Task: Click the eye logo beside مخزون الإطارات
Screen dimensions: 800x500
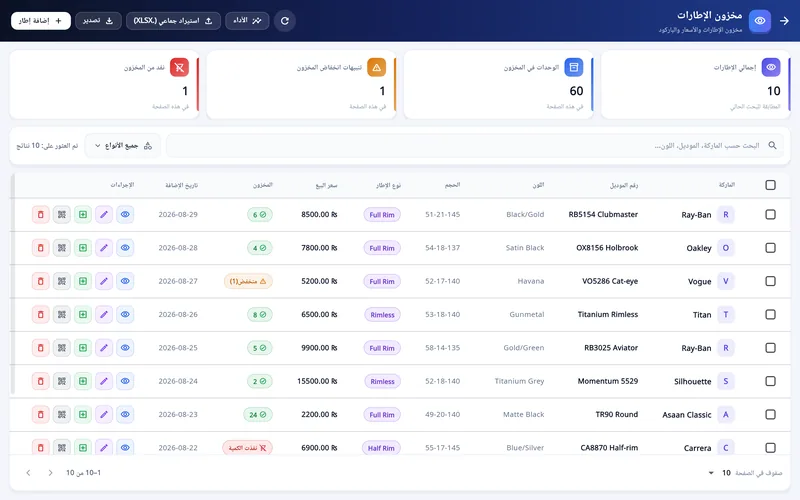Action: click(760, 21)
